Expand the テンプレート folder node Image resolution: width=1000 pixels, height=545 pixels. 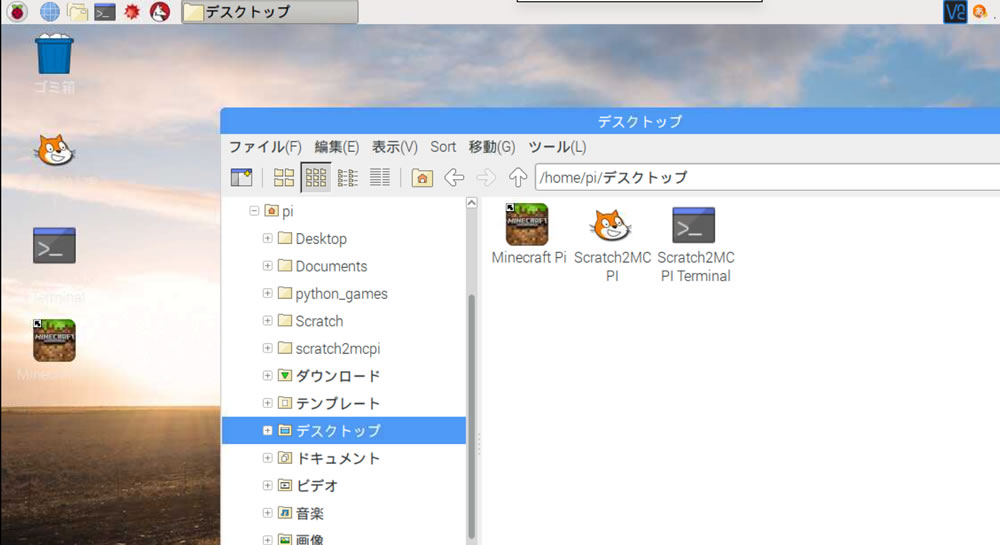[267, 403]
